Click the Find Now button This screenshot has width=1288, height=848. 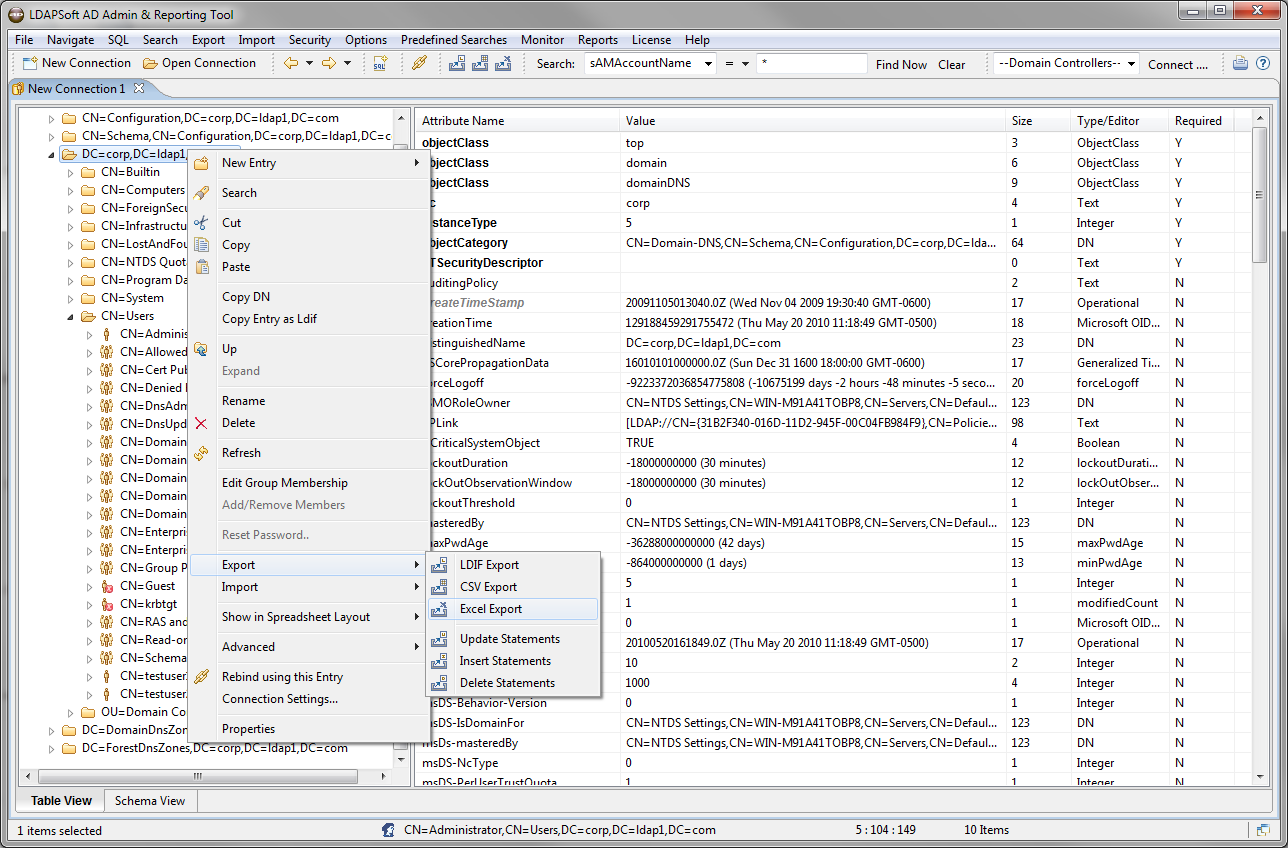click(x=901, y=64)
